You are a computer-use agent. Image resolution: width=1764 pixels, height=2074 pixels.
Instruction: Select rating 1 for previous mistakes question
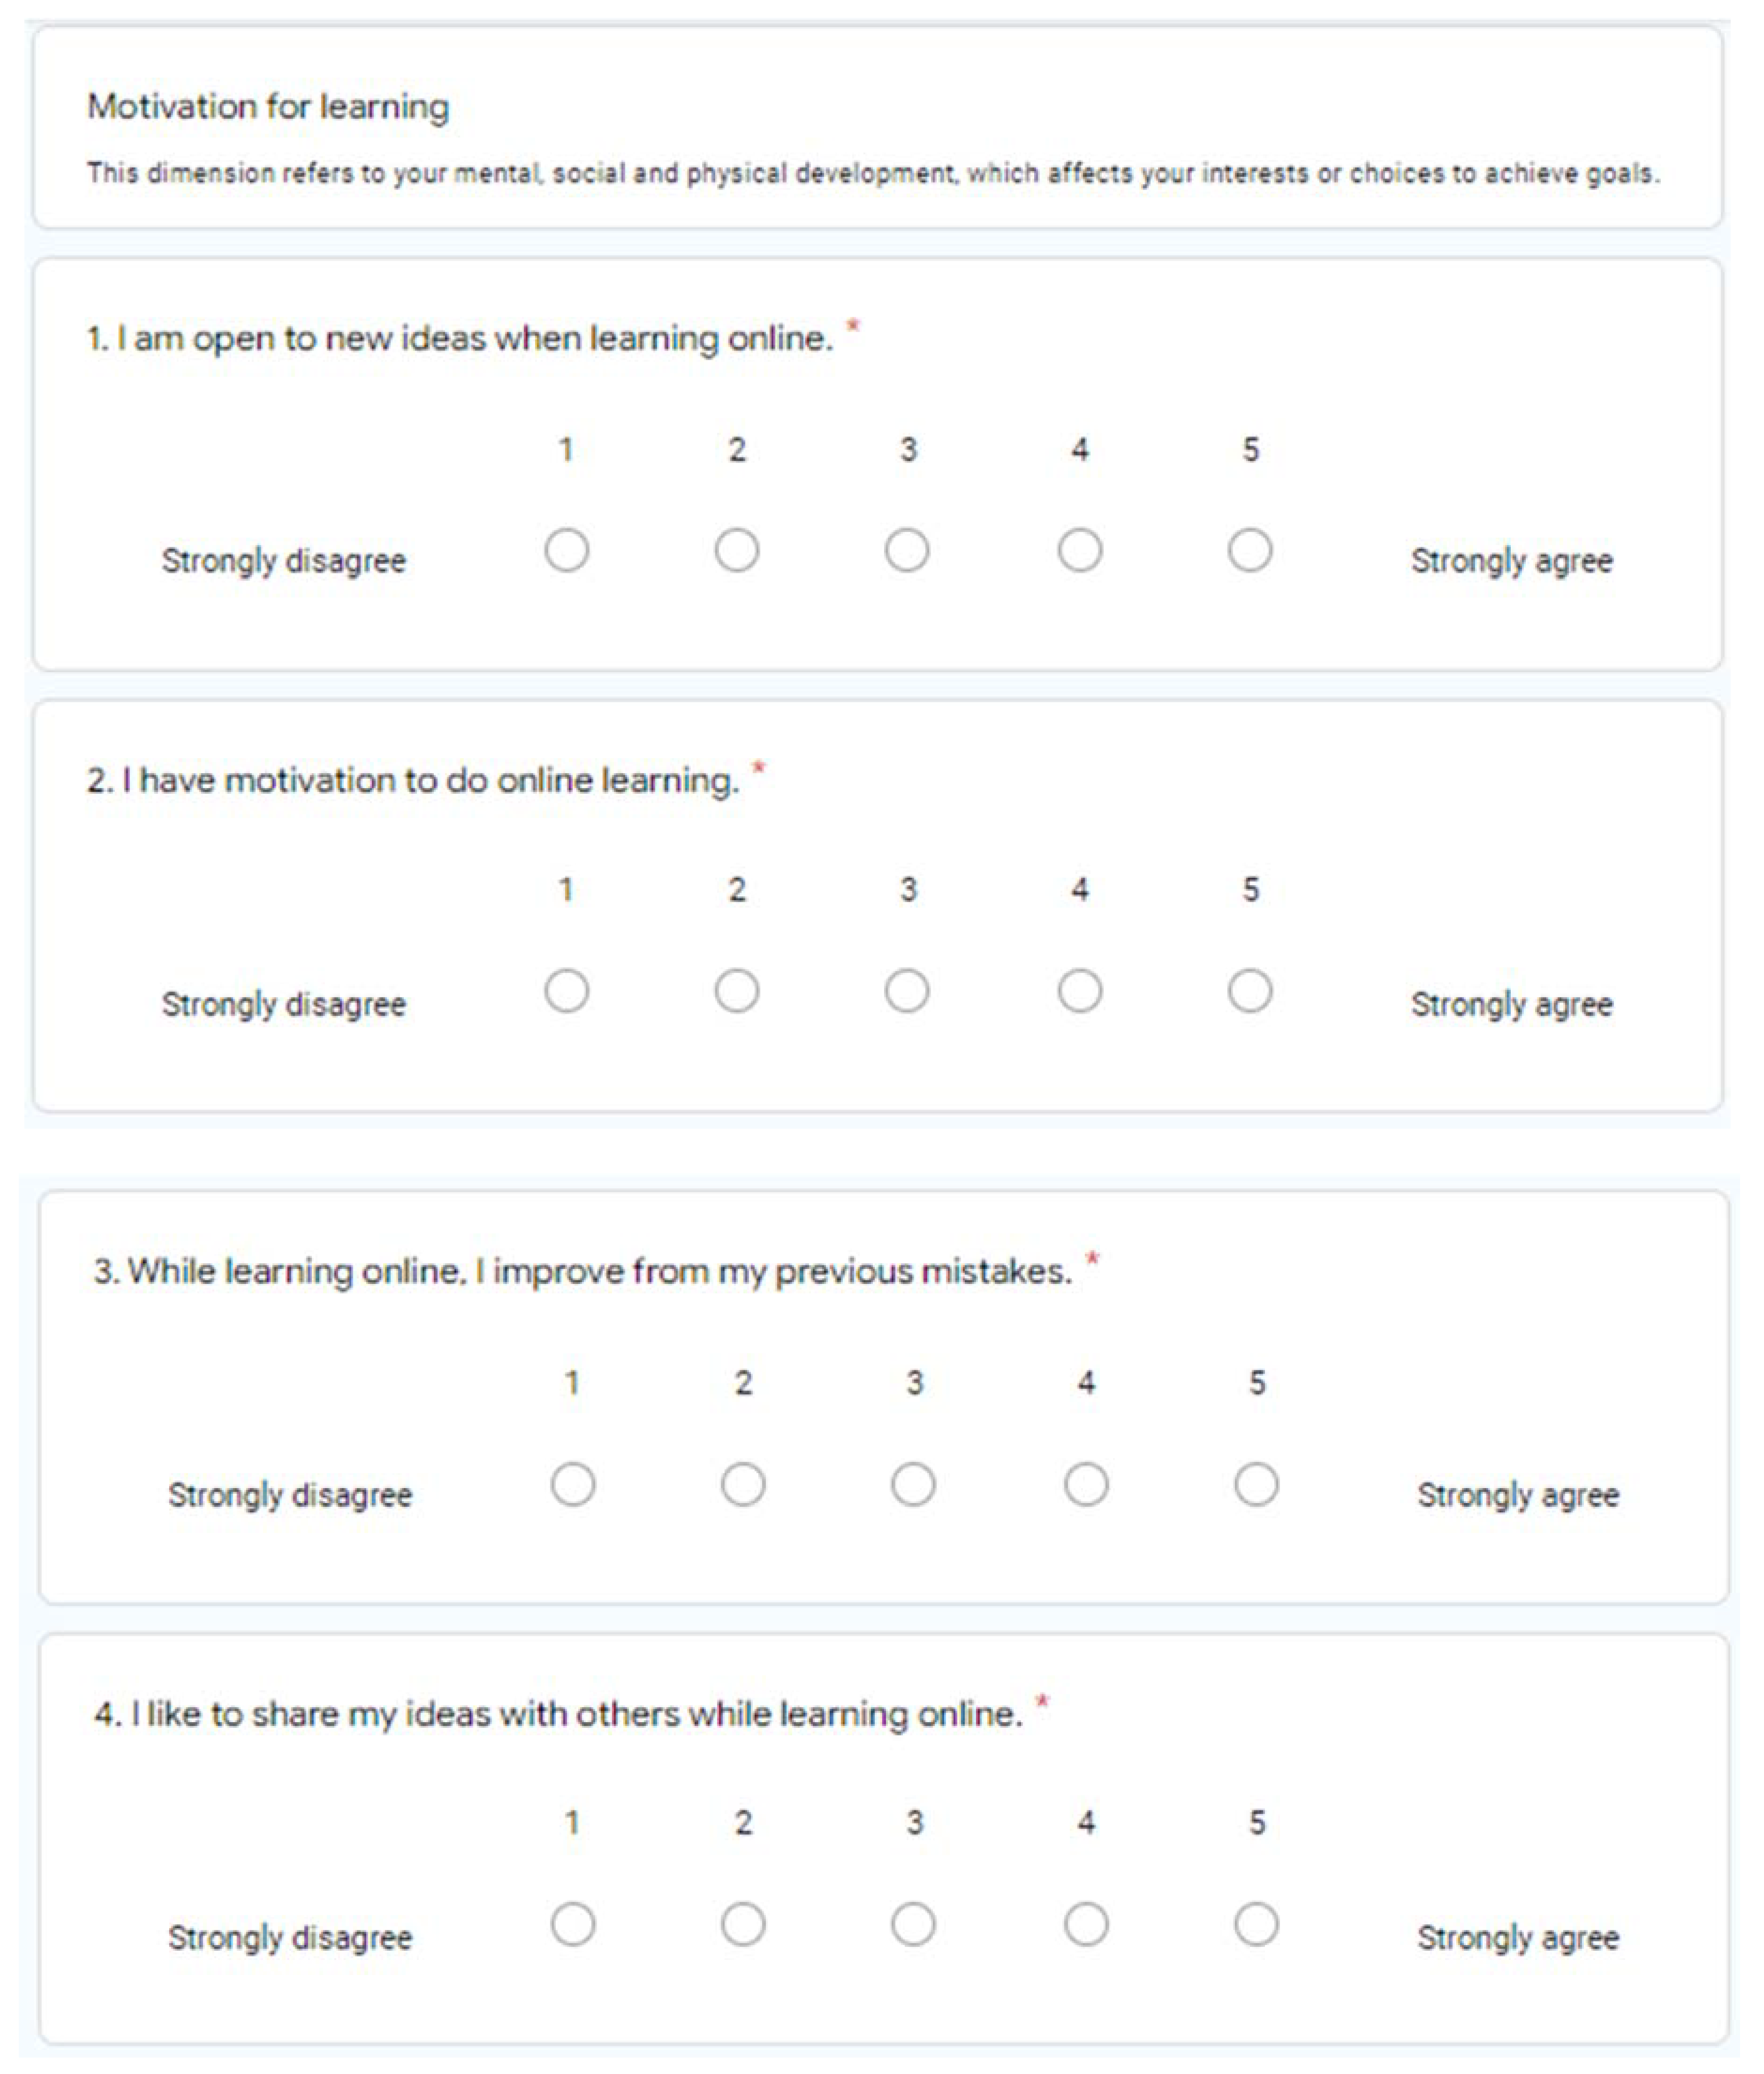tap(572, 1484)
